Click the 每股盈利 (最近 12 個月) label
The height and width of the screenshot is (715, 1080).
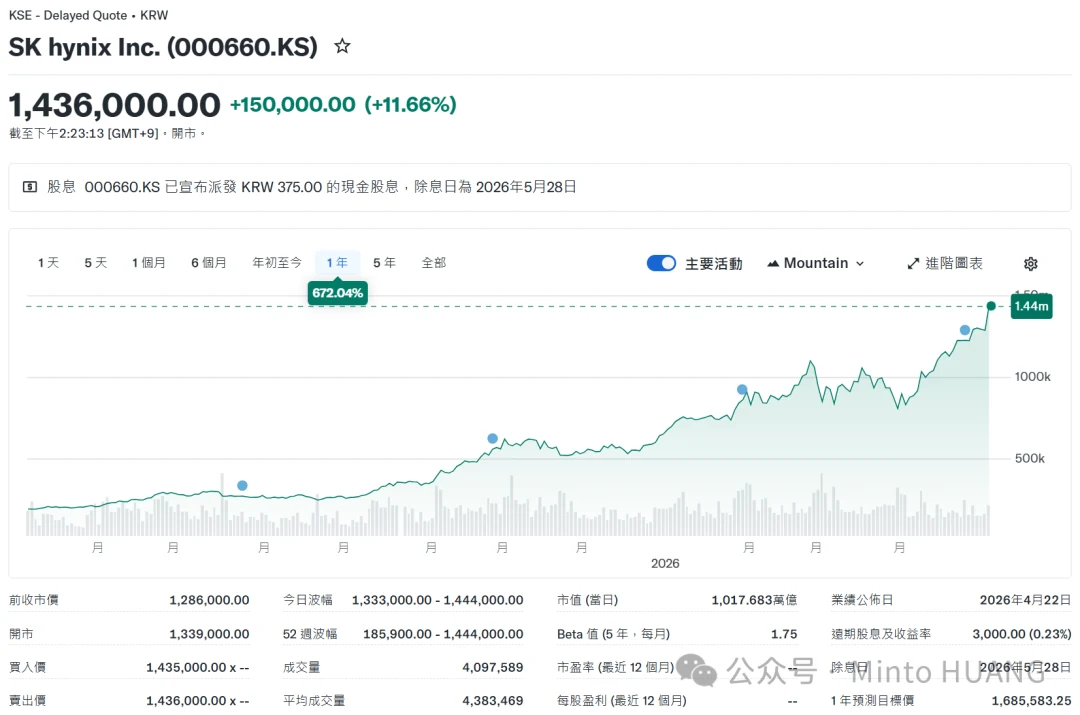pos(622,701)
